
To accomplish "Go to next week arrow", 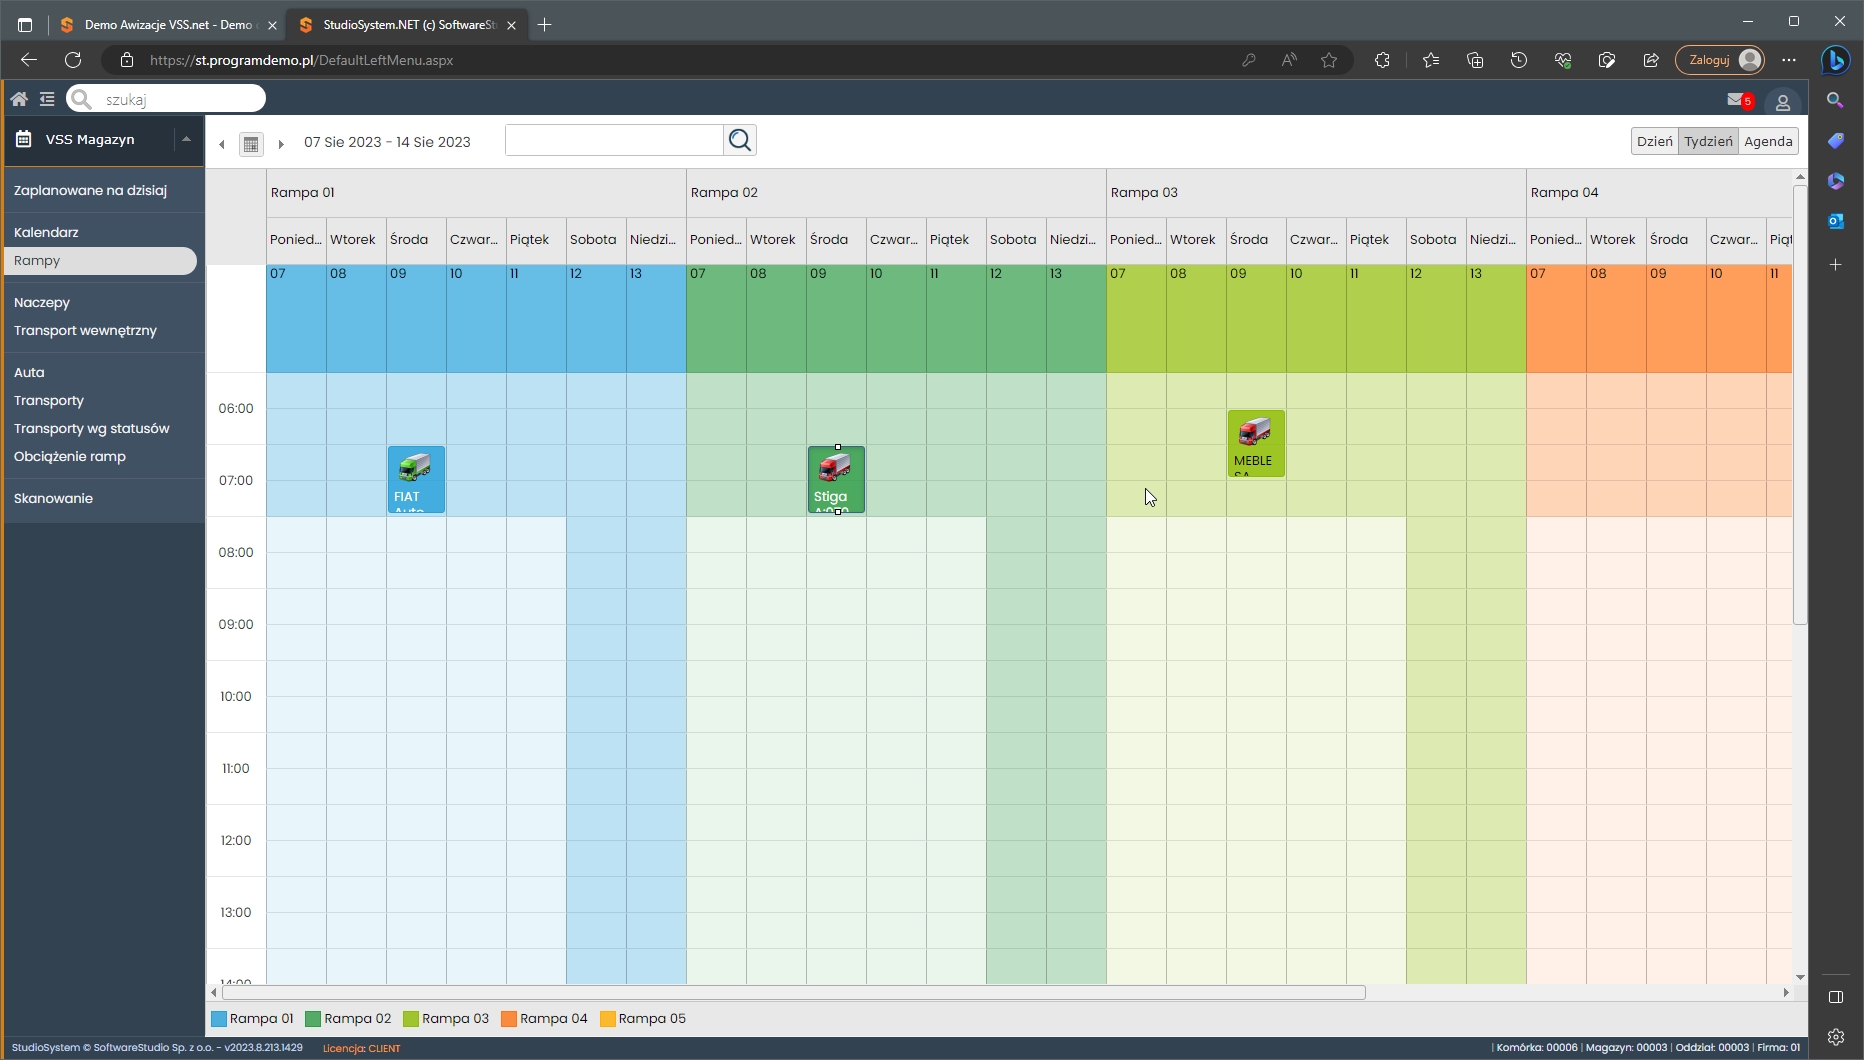I will coord(281,144).
